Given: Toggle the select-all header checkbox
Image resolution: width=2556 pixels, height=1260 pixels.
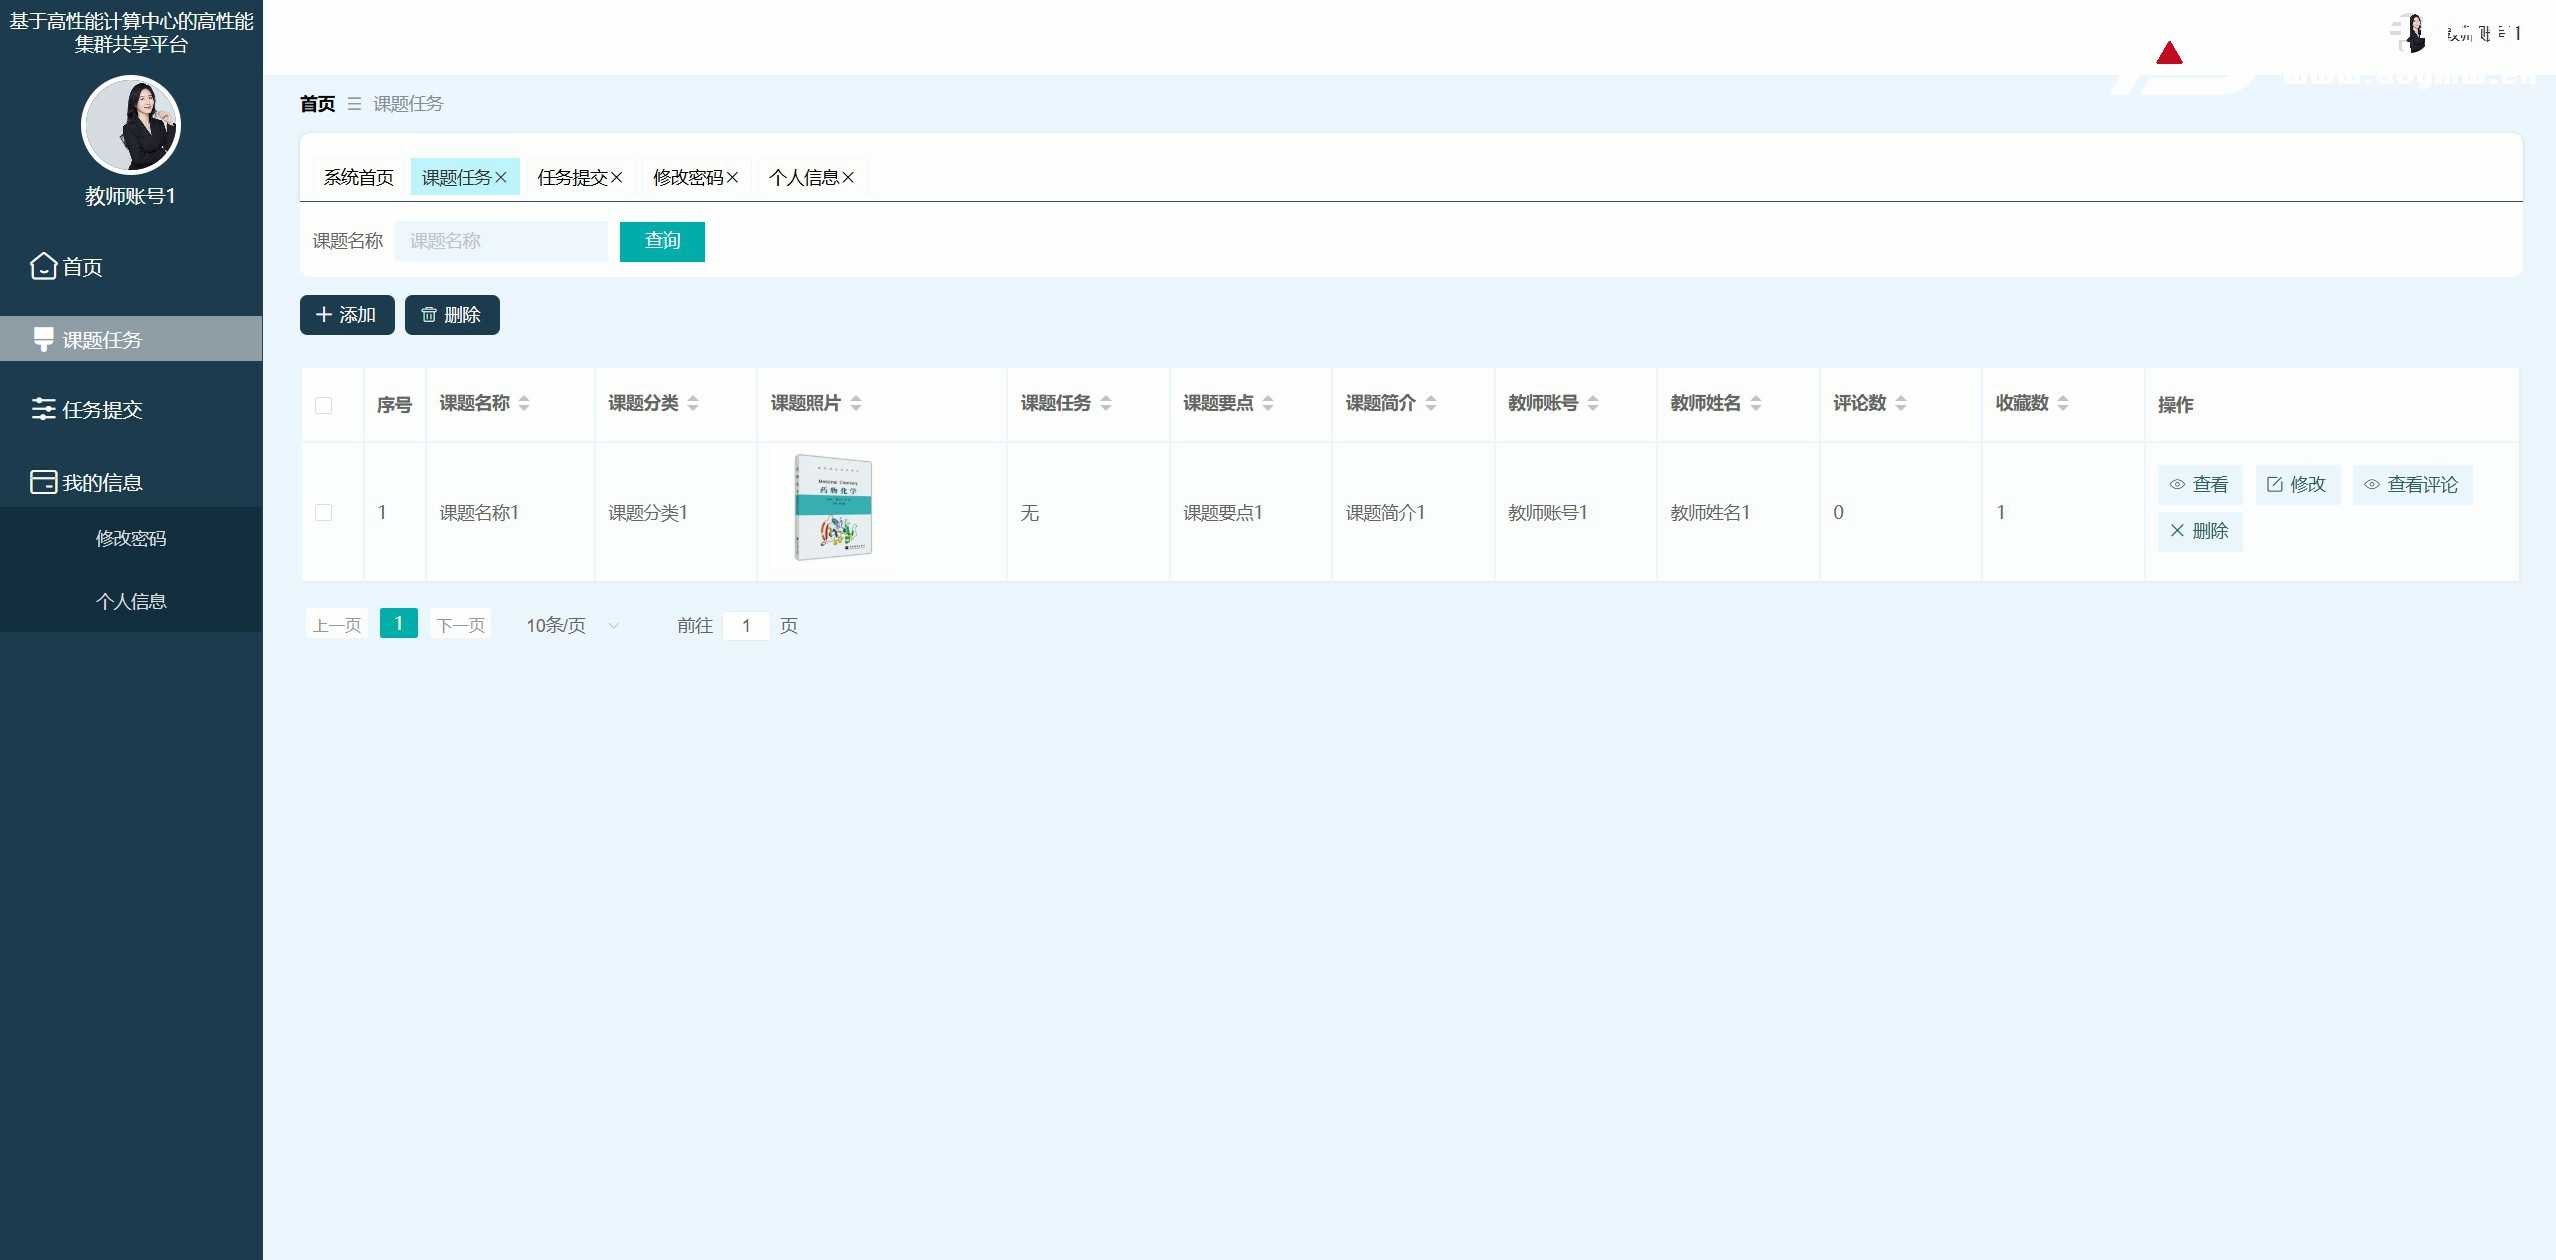Looking at the screenshot, I should click(323, 405).
